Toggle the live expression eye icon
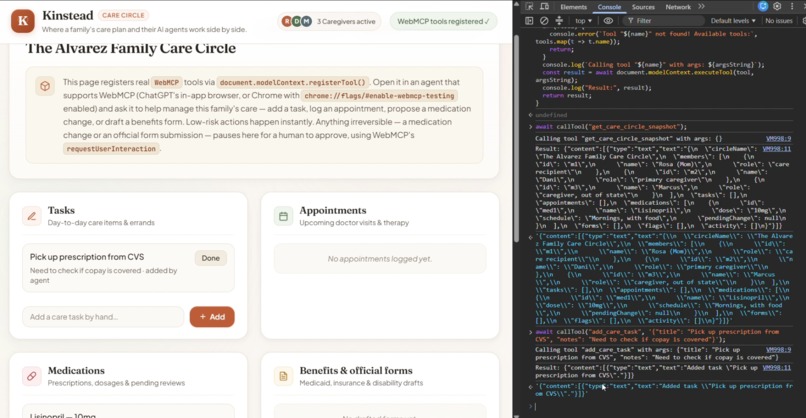Image resolution: width=806 pixels, height=418 pixels. [608, 21]
